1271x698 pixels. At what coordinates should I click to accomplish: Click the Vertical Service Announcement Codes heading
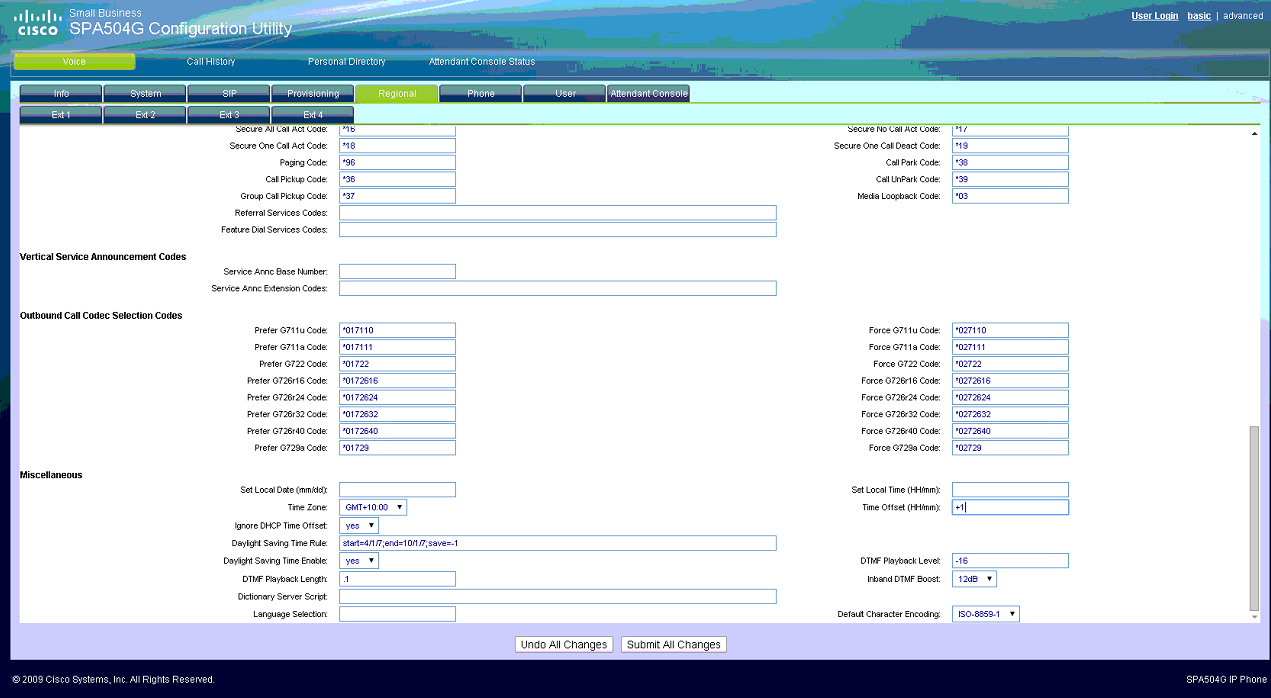(103, 257)
